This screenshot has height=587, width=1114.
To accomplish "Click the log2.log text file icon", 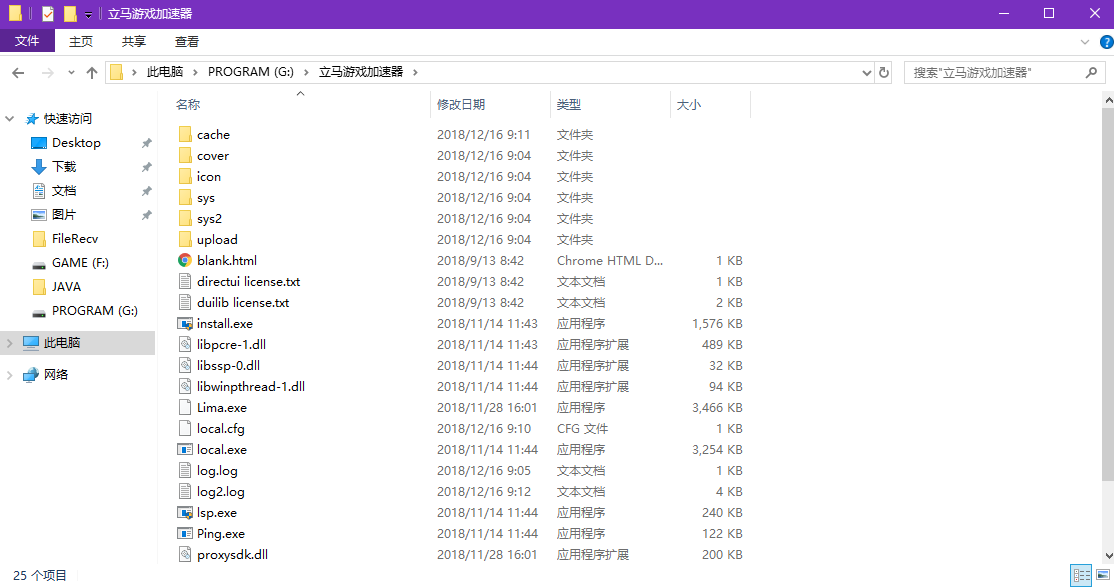I will (x=185, y=491).
